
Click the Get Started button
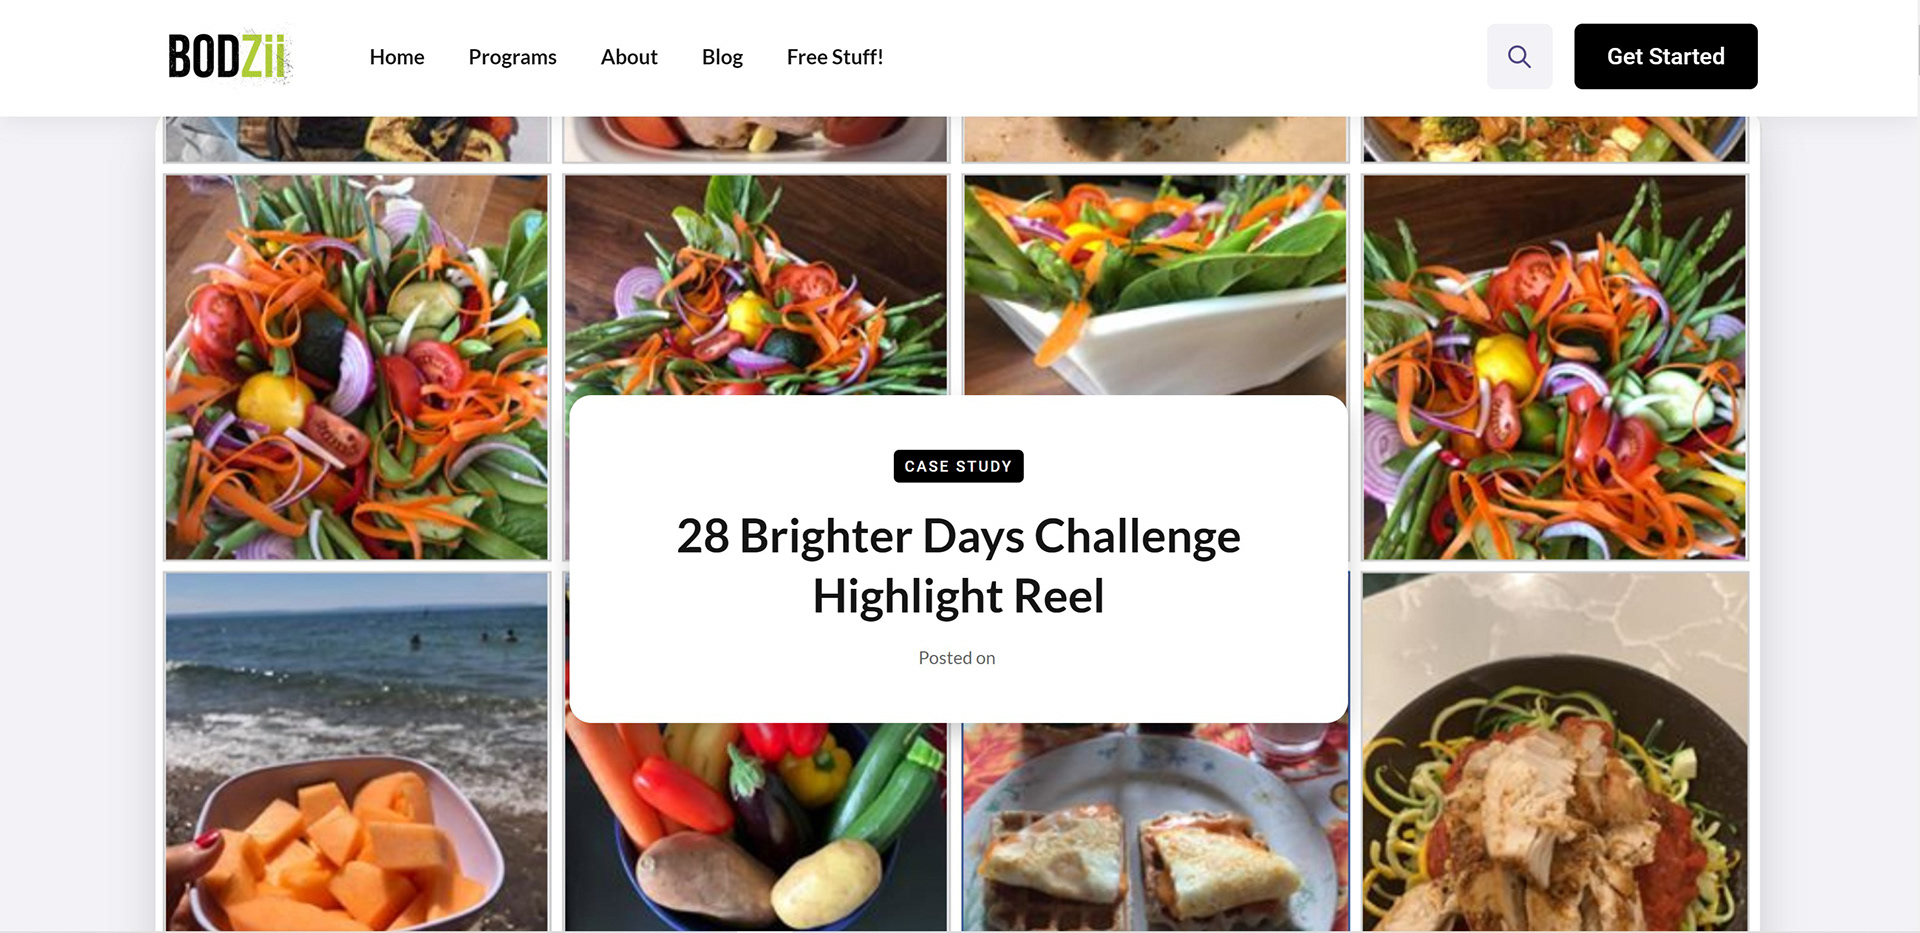[x=1665, y=57]
